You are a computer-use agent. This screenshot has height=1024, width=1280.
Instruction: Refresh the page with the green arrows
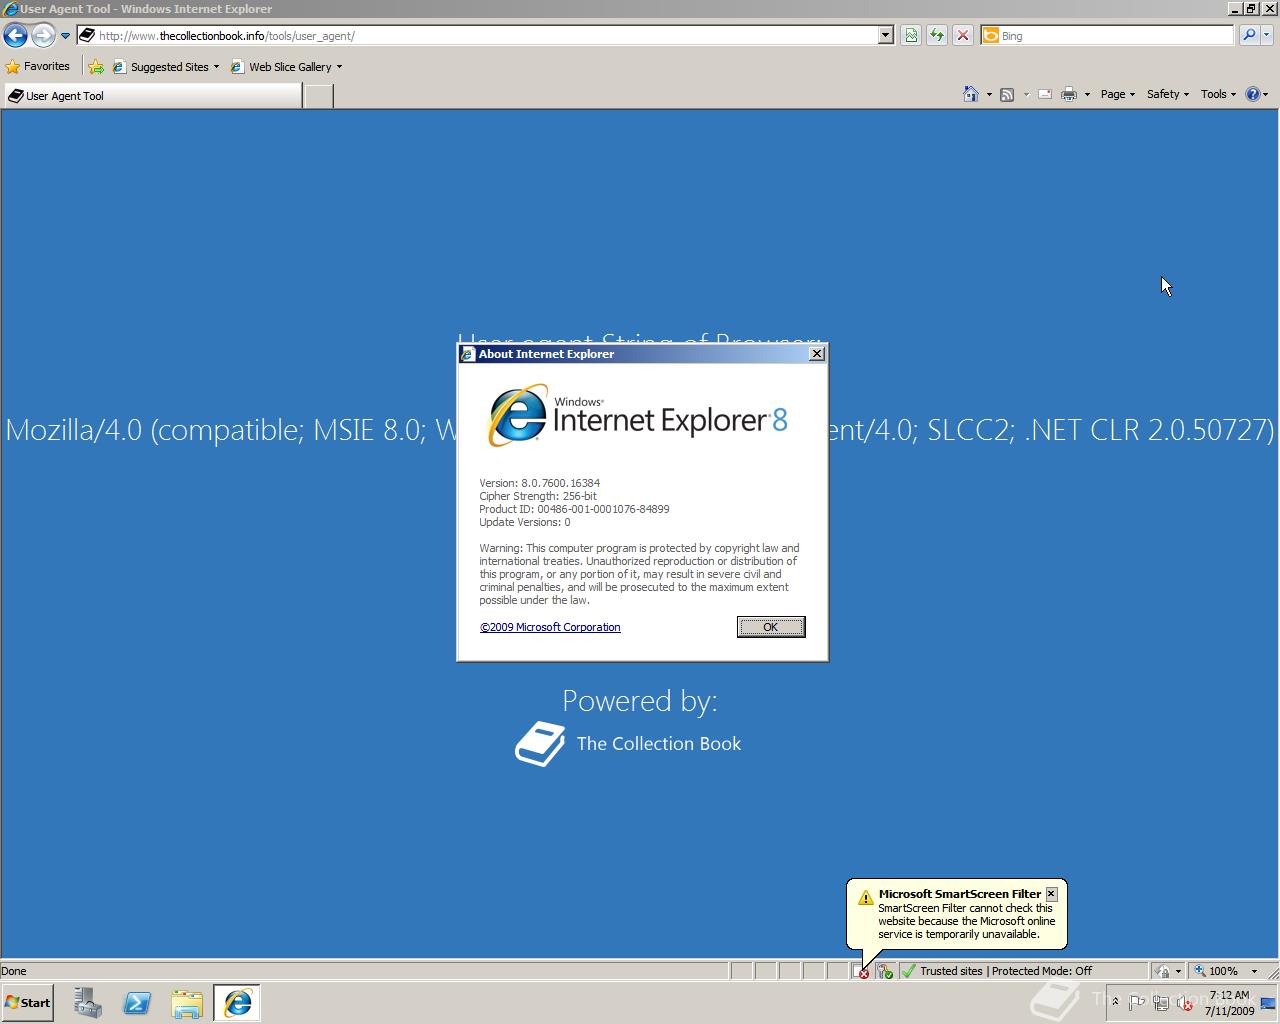click(x=937, y=36)
